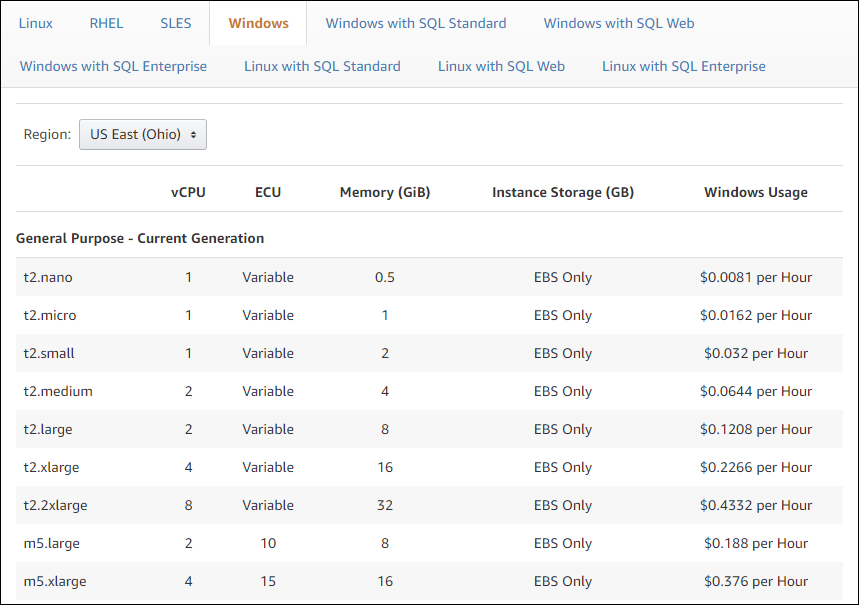
Task: Open Windows with SQL Enterprise tab
Action: click(113, 66)
